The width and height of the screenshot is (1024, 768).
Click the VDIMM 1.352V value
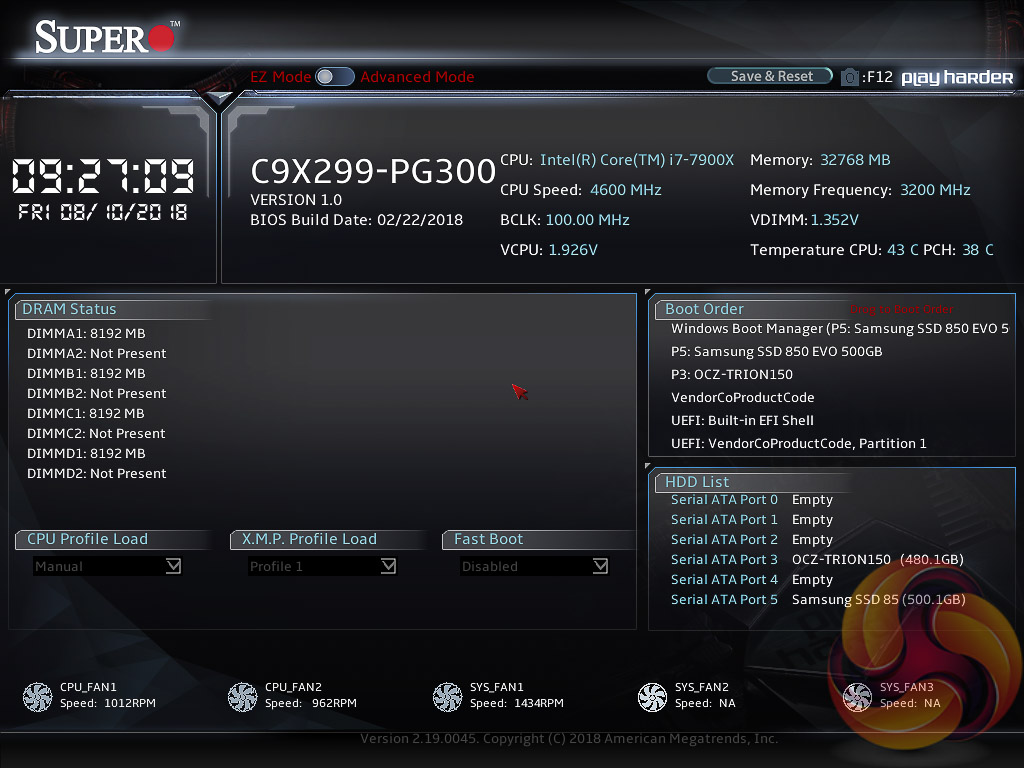click(x=835, y=220)
